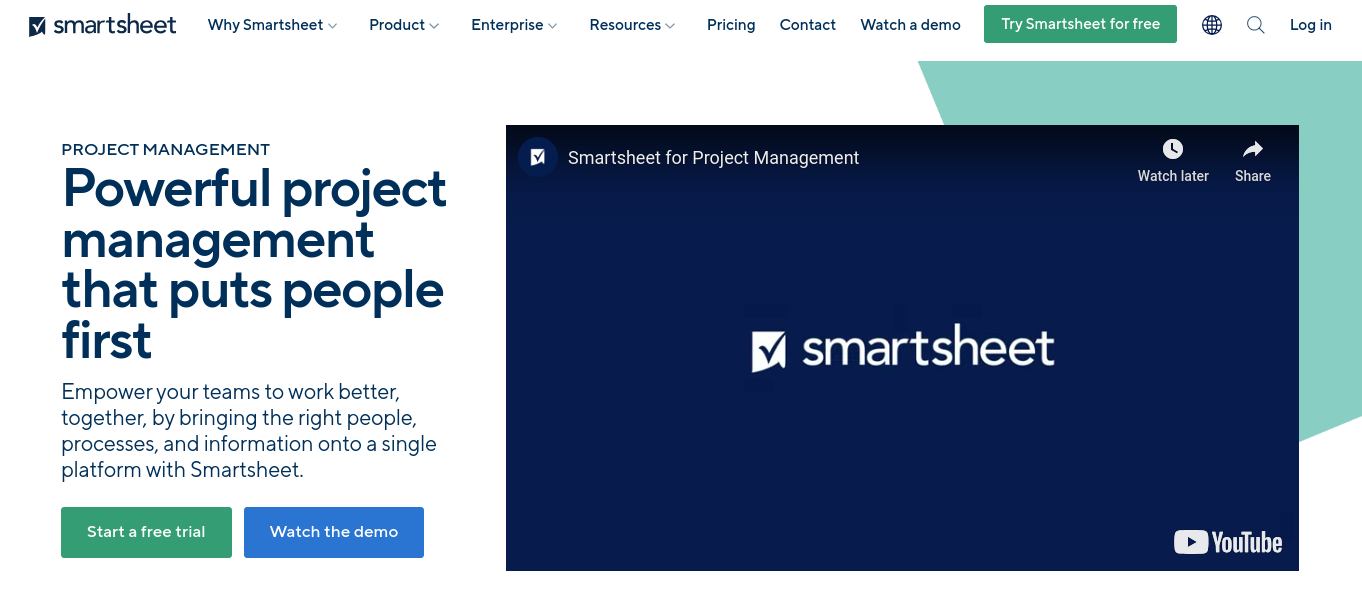Expand the Product dropdown menu
This screenshot has width=1362, height=614.
click(x=404, y=25)
